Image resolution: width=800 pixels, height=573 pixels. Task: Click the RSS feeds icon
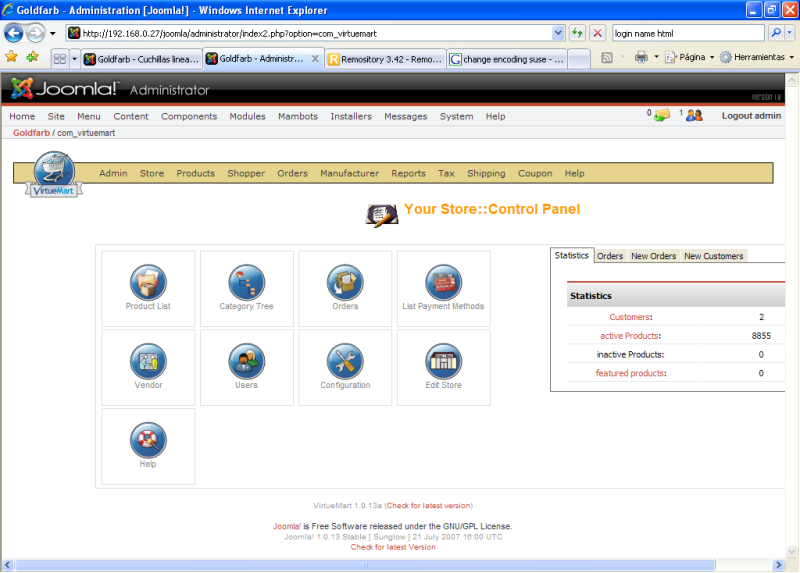tap(607, 58)
